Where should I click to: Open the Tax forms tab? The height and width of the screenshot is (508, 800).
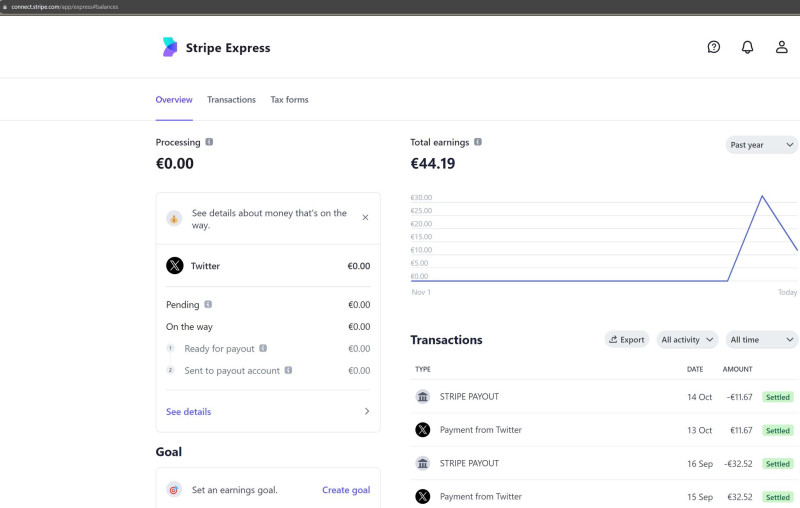(x=289, y=99)
